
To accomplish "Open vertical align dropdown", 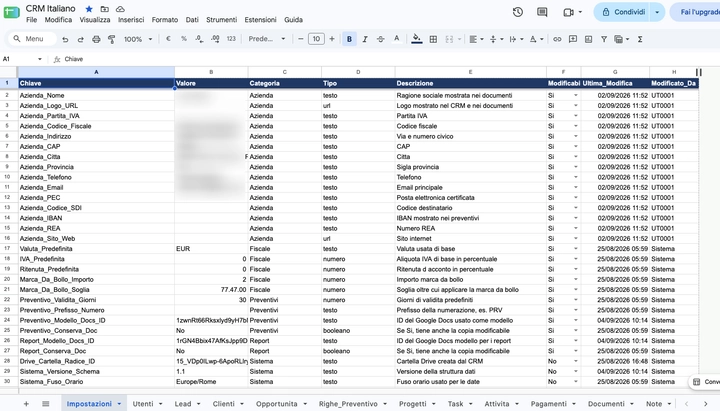I will (496, 39).
